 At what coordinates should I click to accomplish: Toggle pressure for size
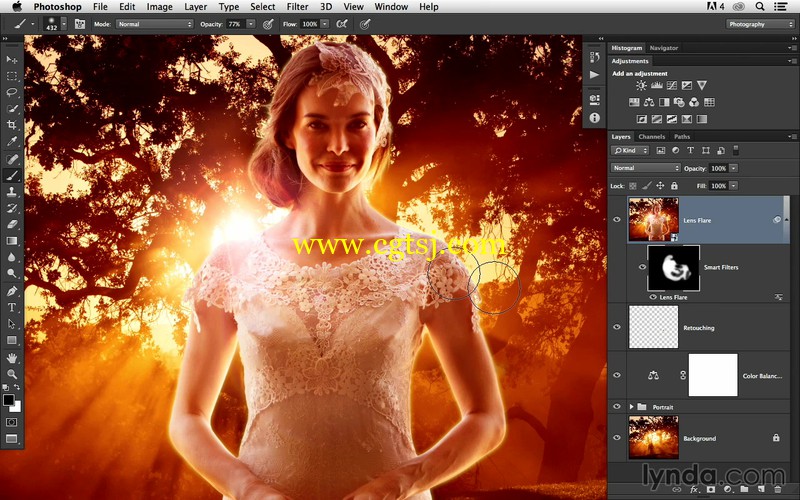pos(364,24)
